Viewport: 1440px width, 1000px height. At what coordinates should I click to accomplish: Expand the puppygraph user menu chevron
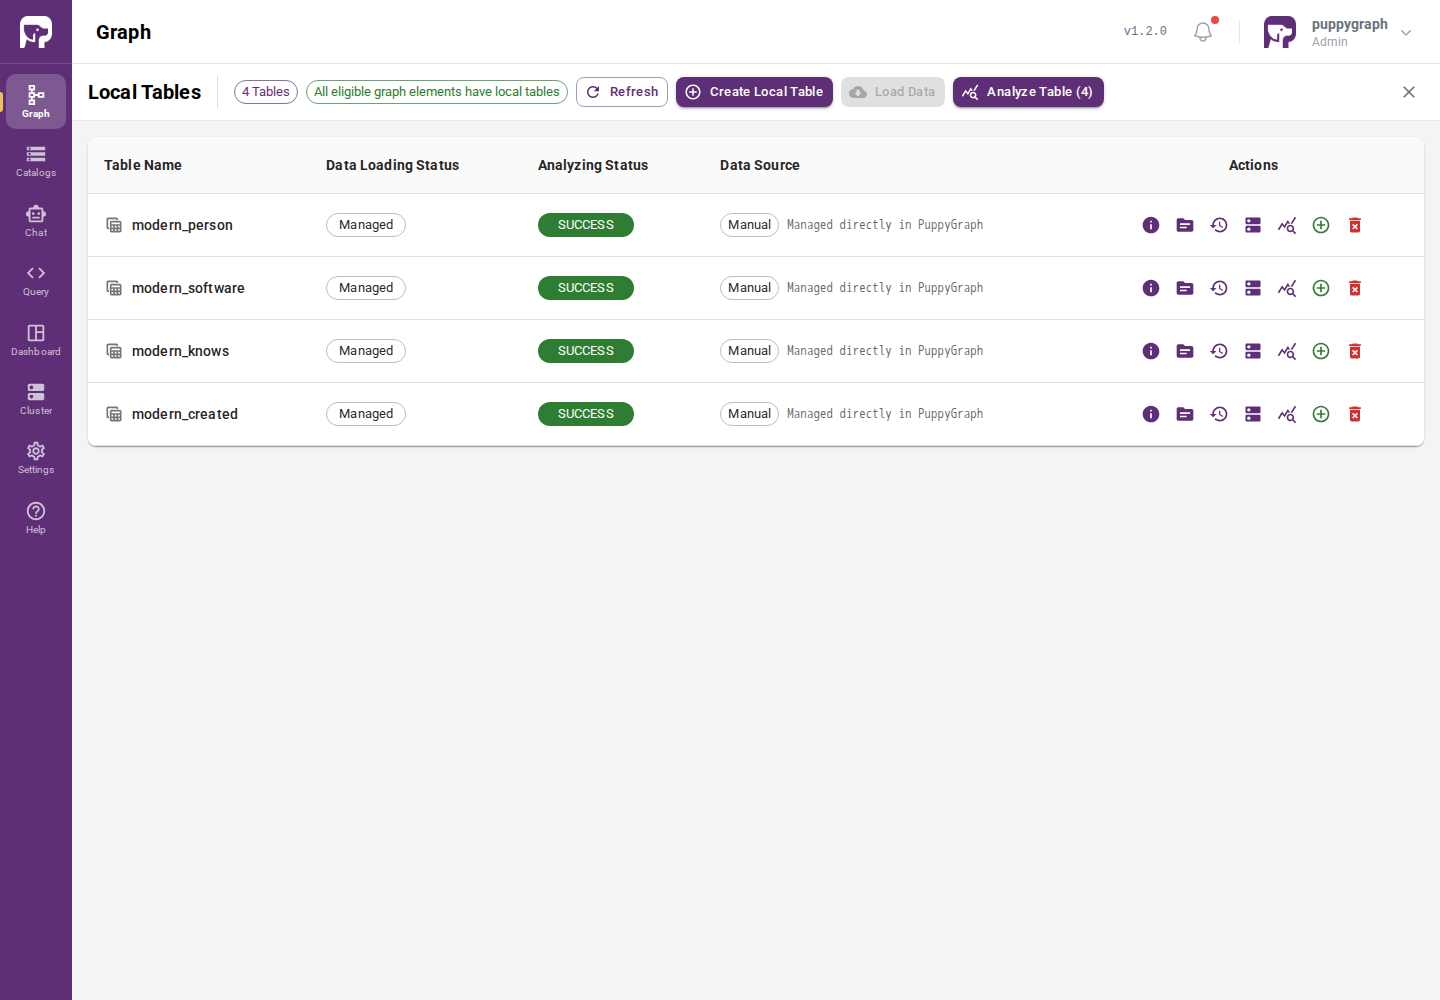coord(1406,32)
